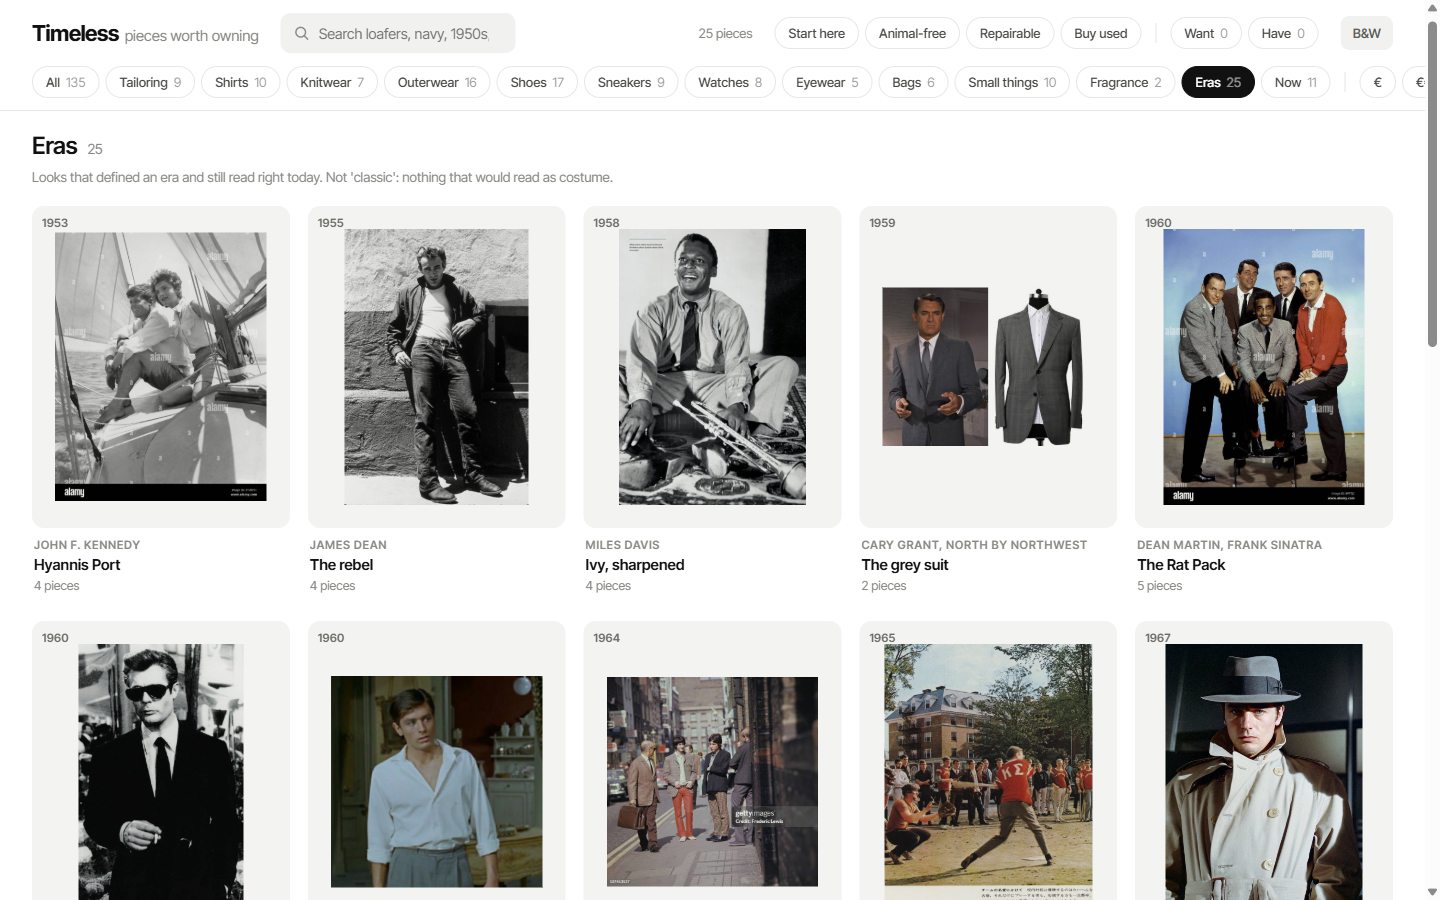
Task: Open the Outerwear category
Action: pos(437,82)
